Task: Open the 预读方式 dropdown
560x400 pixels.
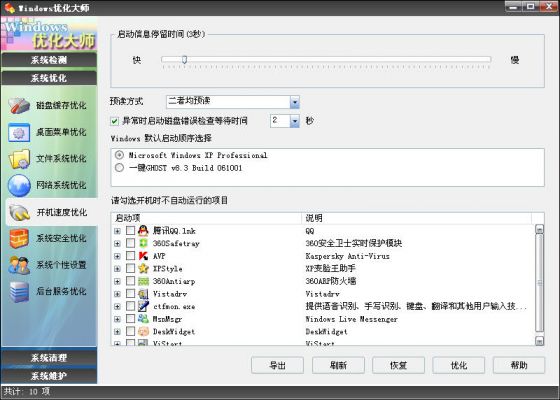Action: click(295, 102)
